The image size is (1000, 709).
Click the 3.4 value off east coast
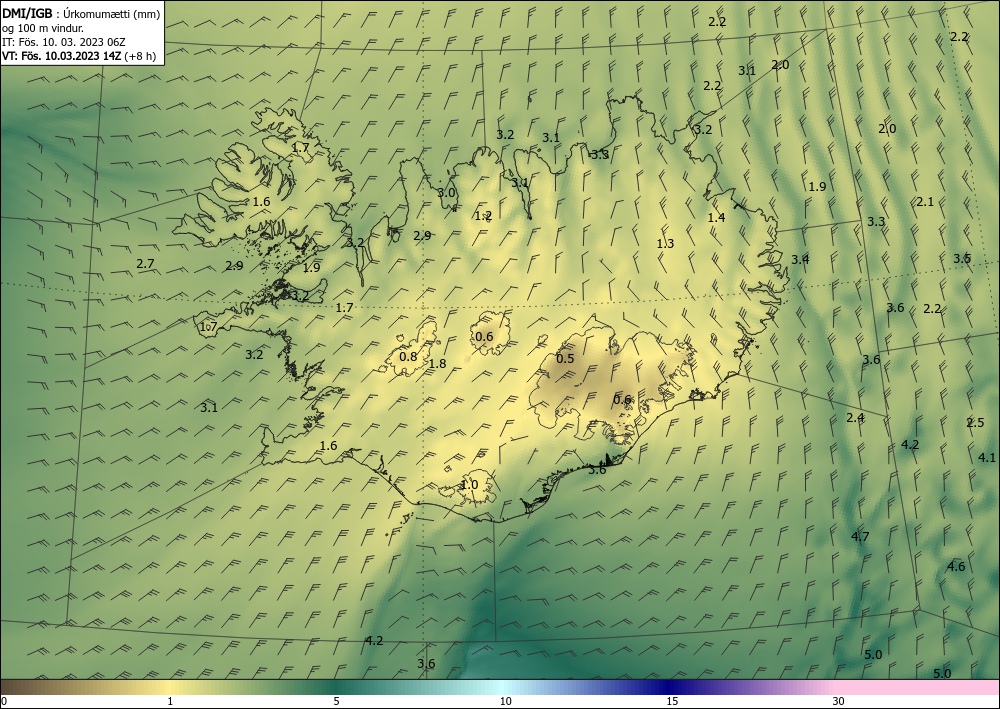(800, 259)
